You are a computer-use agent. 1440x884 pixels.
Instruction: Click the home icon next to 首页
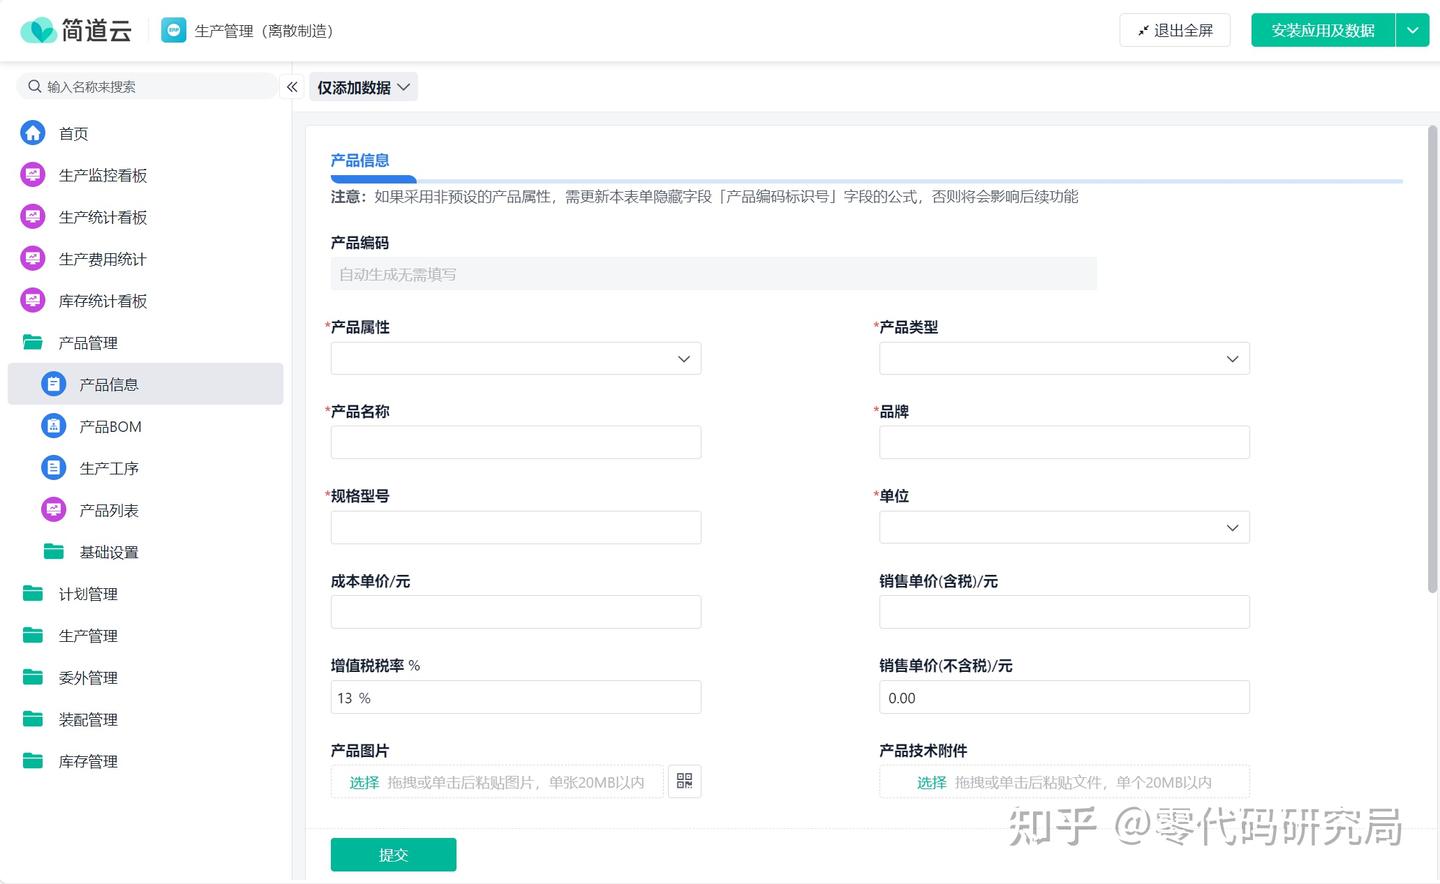click(33, 133)
